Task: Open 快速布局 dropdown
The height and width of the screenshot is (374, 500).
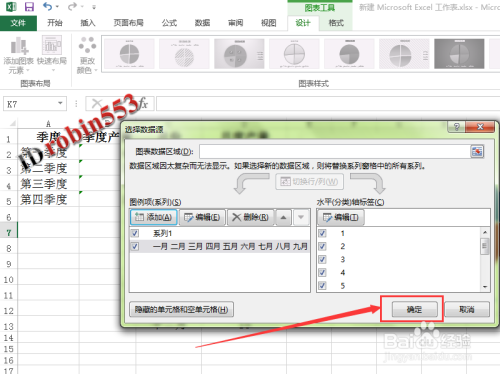Action: [x=52, y=55]
